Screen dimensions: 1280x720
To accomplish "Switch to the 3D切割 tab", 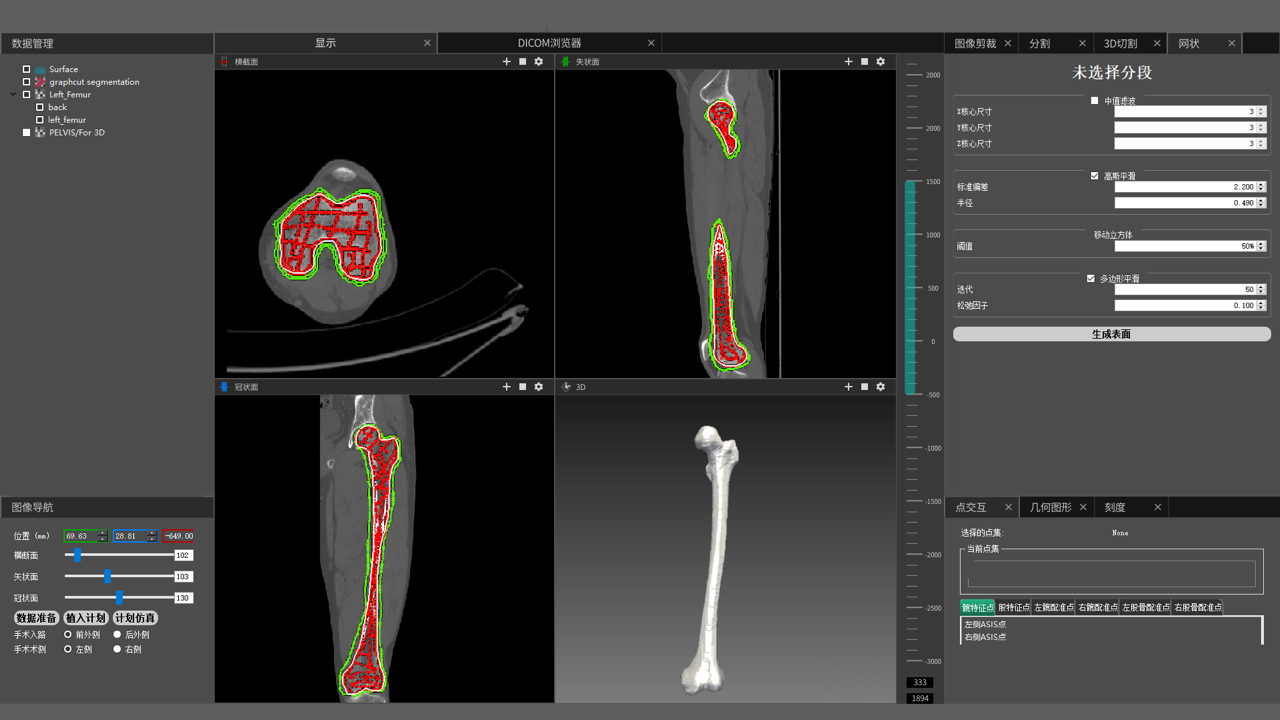I will pyautogui.click(x=1120, y=44).
